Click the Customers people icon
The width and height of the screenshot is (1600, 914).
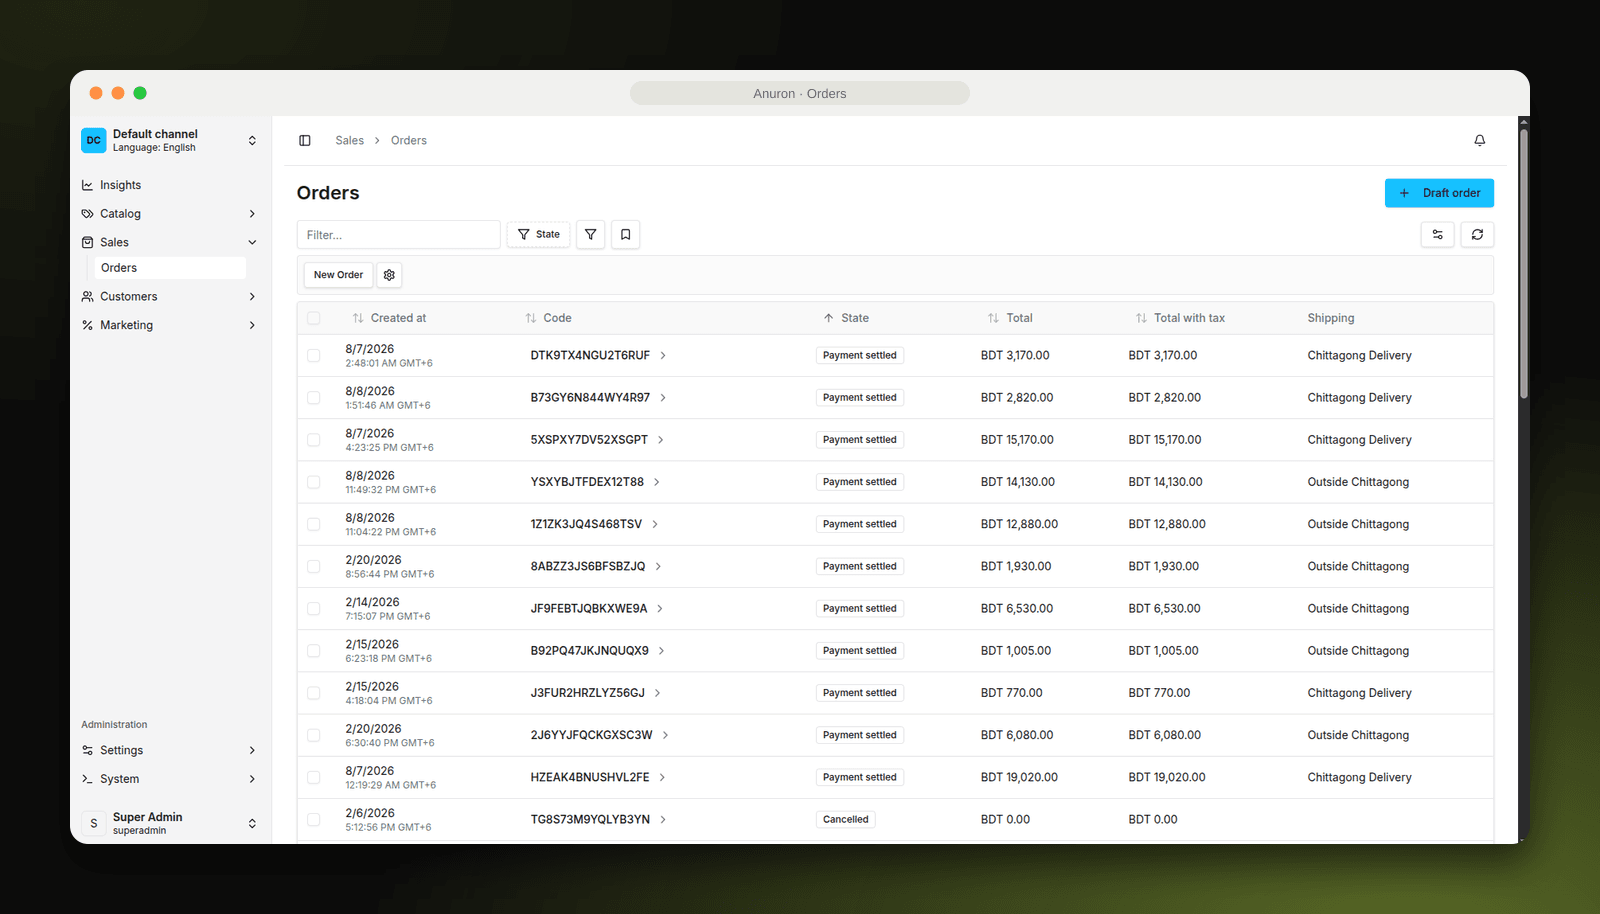pyautogui.click(x=88, y=297)
